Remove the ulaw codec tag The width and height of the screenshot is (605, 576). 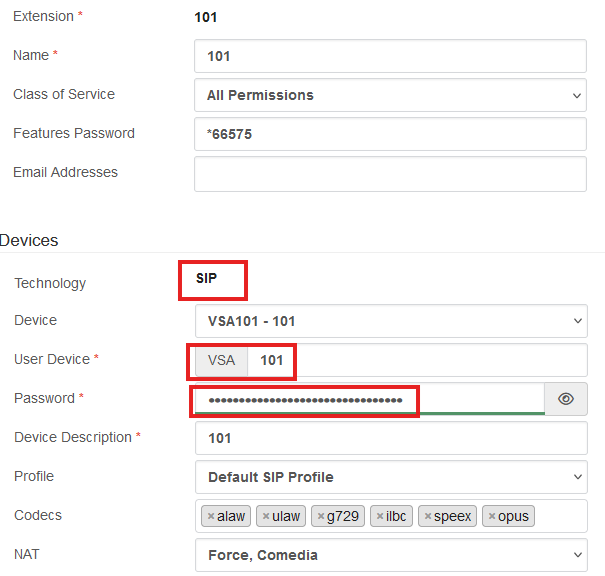[x=266, y=516]
